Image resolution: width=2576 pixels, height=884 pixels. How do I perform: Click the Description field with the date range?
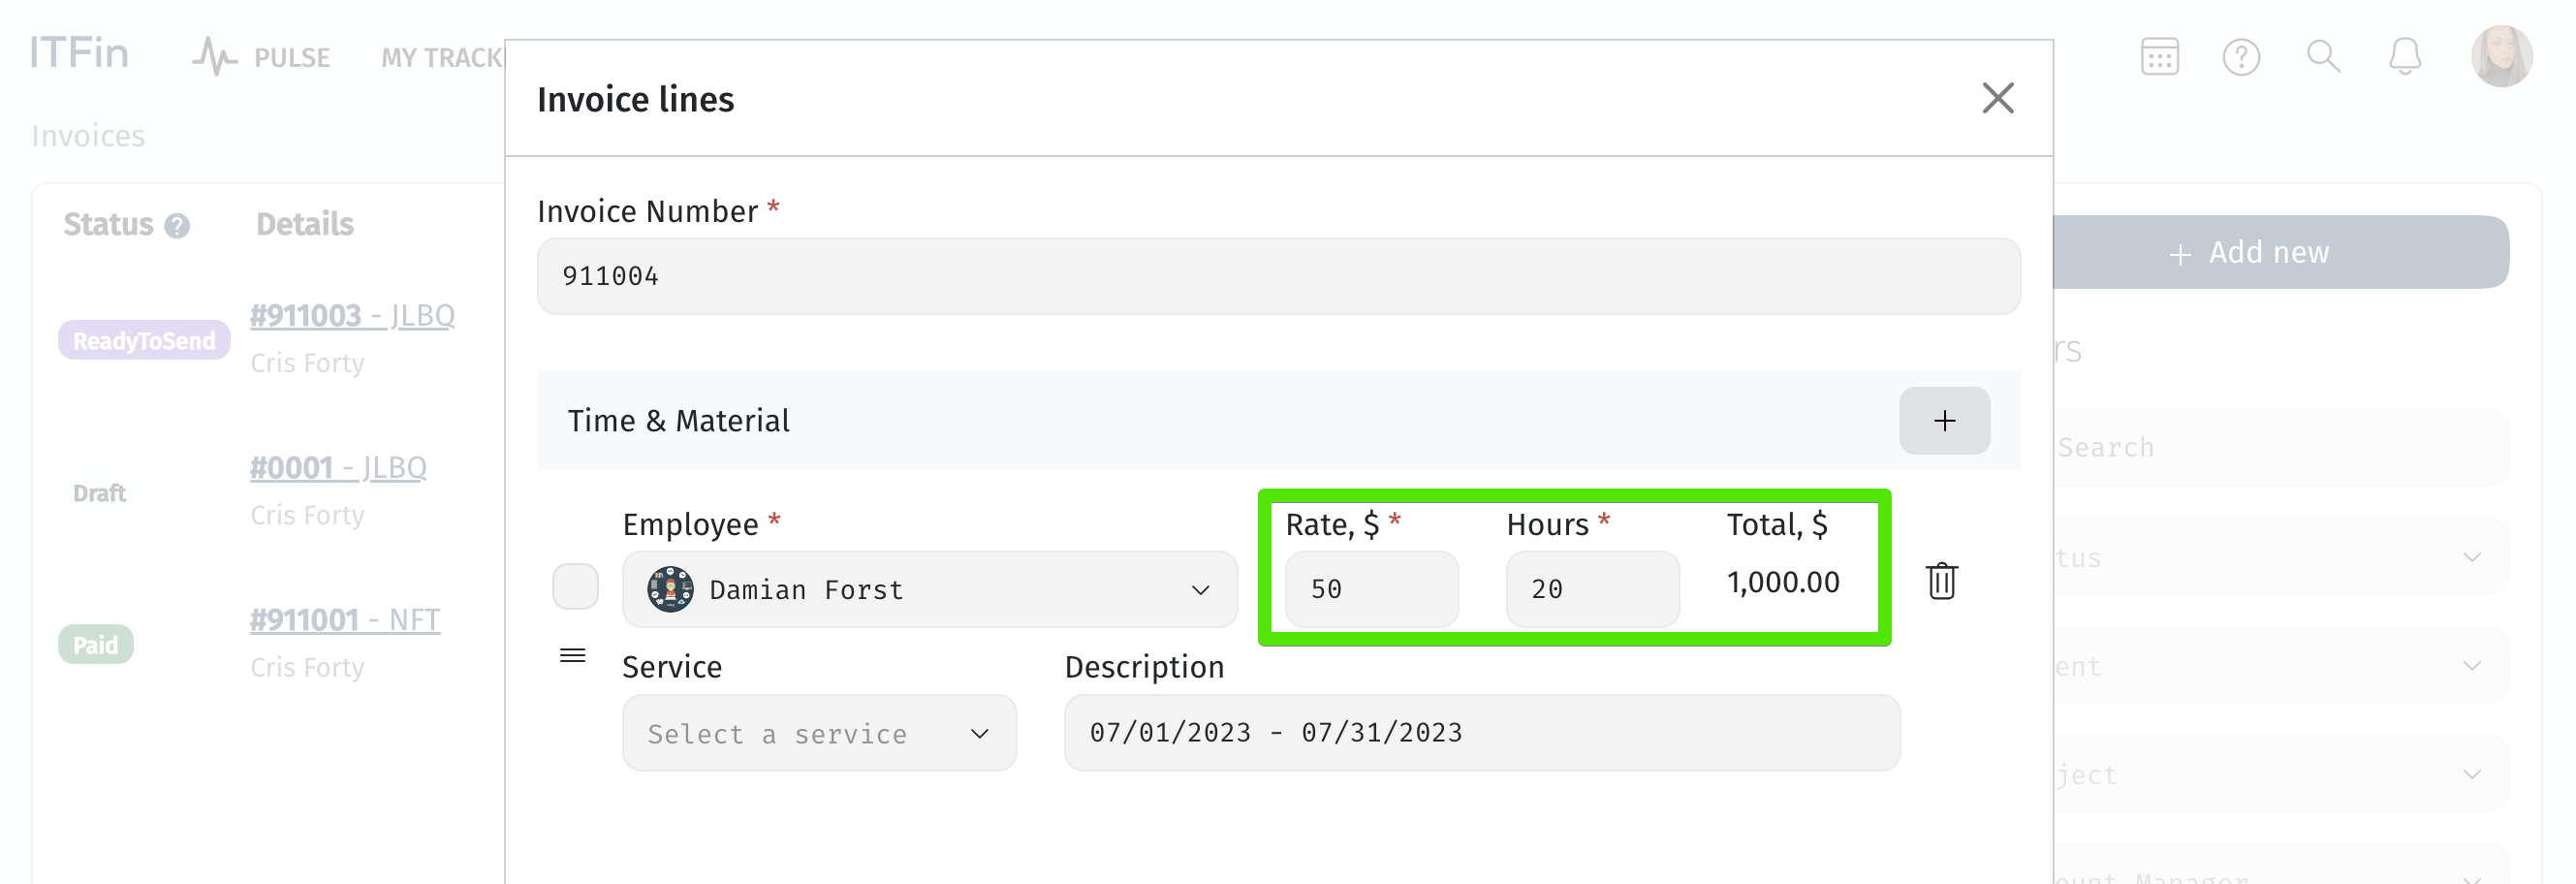coord(1481,733)
